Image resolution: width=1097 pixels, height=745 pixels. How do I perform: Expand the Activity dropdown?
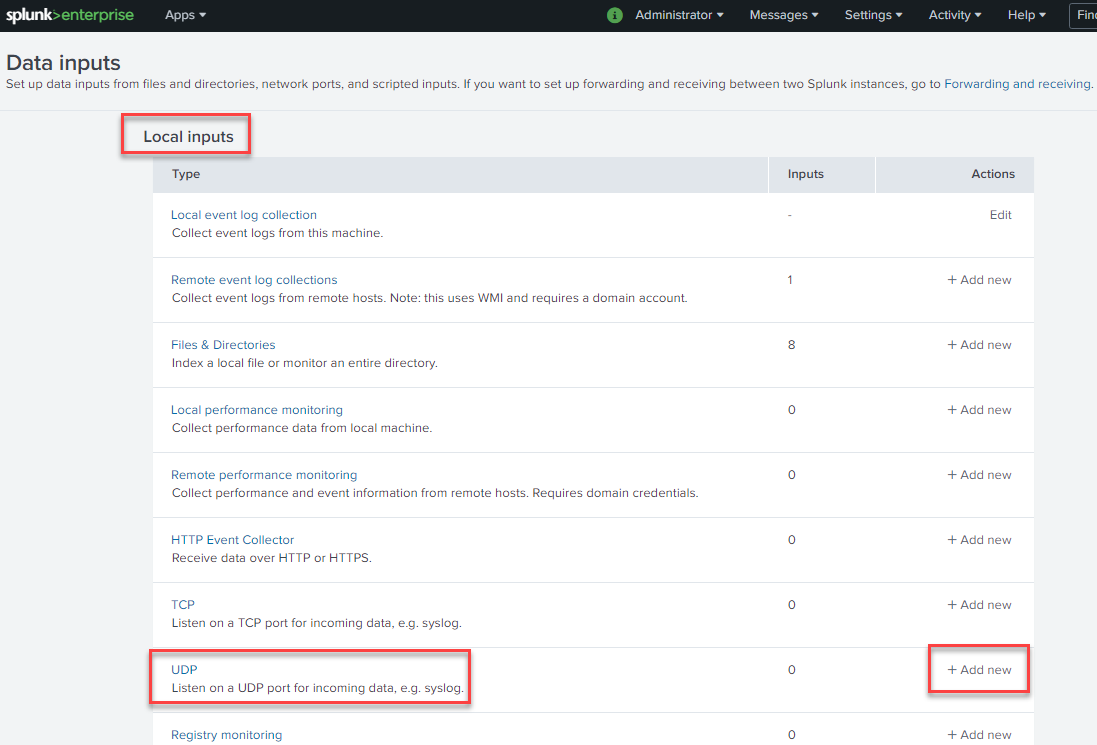(x=953, y=15)
